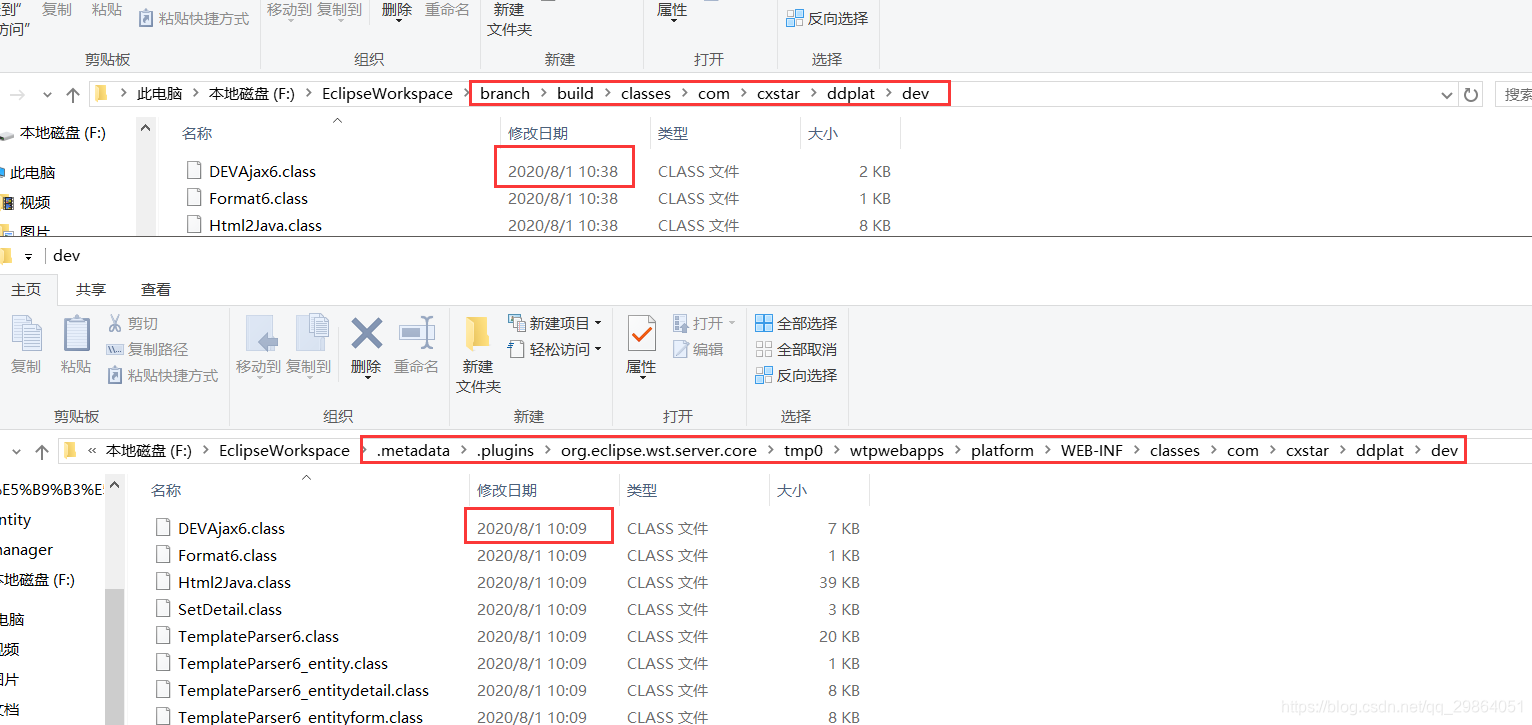Select Format6.class in lower window
Image resolution: width=1532 pixels, height=725 pixels.
[x=227, y=555]
